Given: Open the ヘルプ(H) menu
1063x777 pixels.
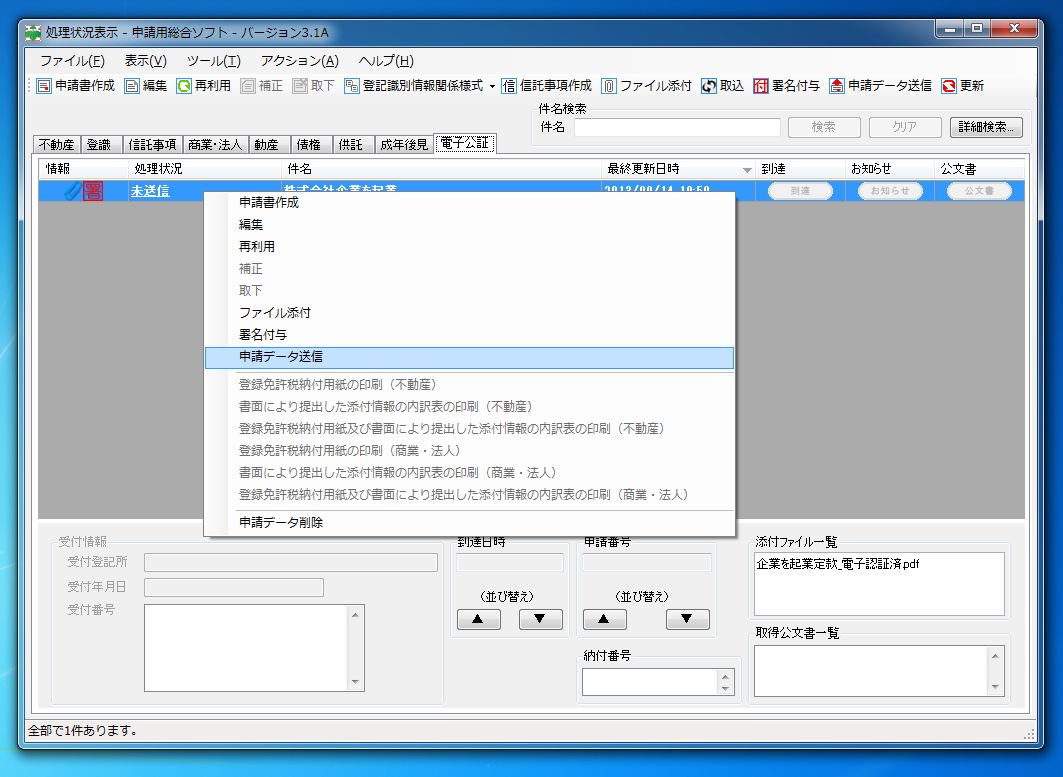Looking at the screenshot, I should click(x=386, y=61).
